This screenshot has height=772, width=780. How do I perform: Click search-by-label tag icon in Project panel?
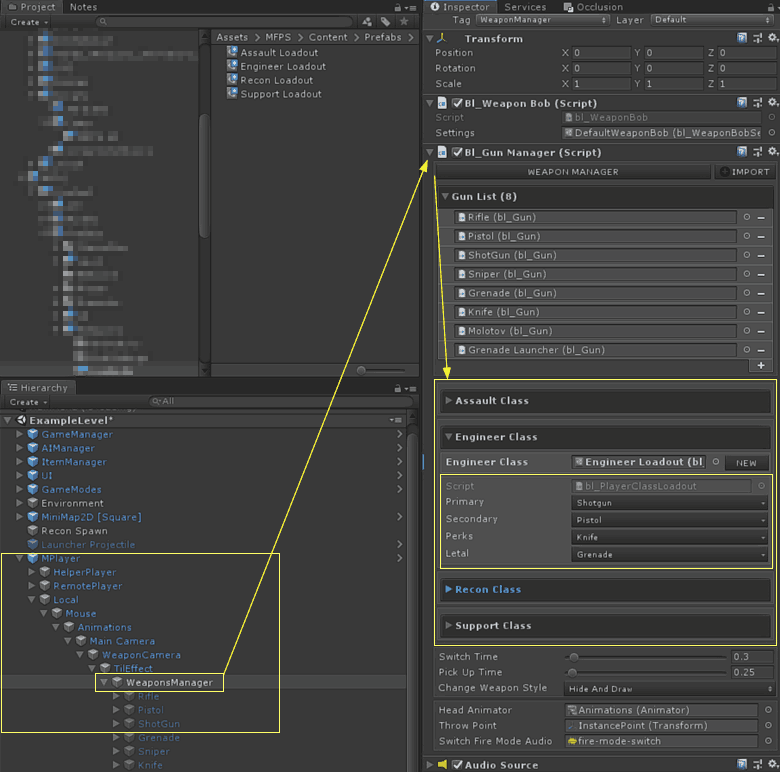[385, 21]
